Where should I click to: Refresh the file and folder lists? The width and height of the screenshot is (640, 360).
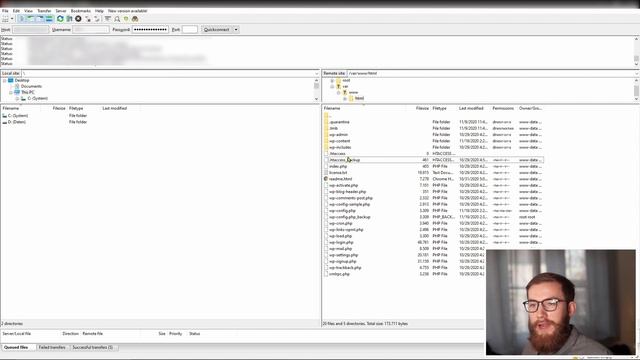pos(60,19)
